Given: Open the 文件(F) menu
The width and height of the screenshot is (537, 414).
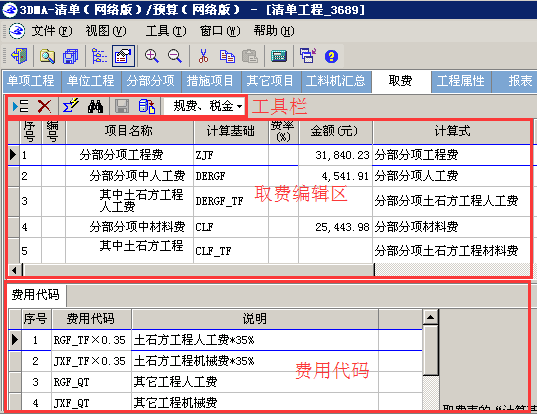Looking at the screenshot, I should click(52, 31).
